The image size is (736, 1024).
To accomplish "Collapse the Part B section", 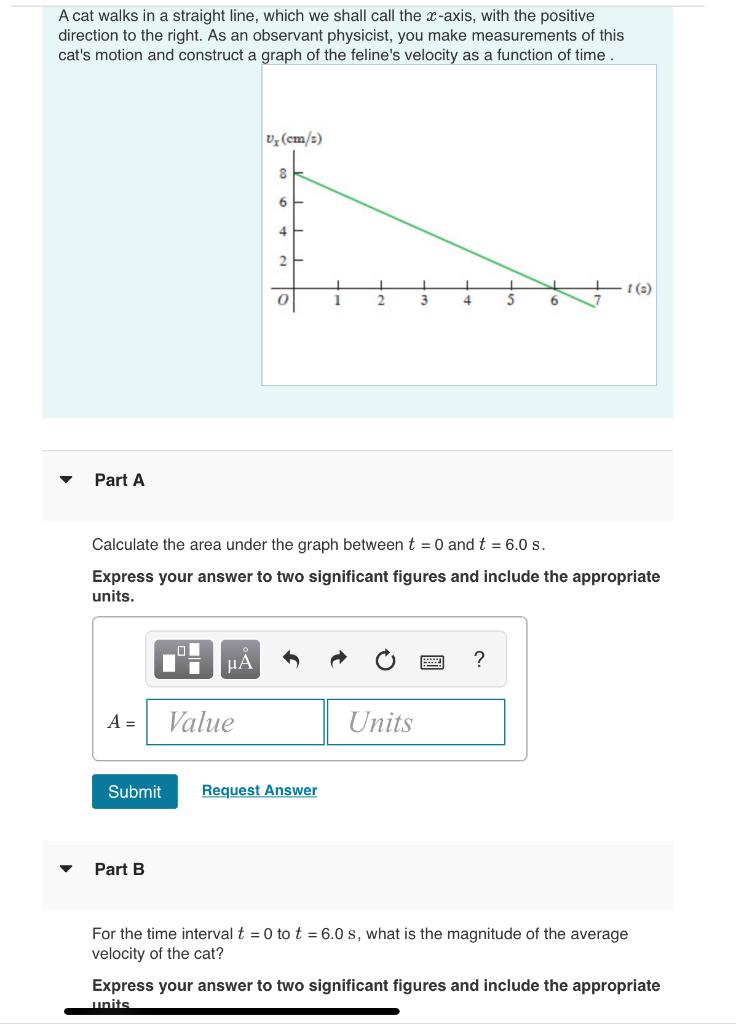I will tap(64, 870).
